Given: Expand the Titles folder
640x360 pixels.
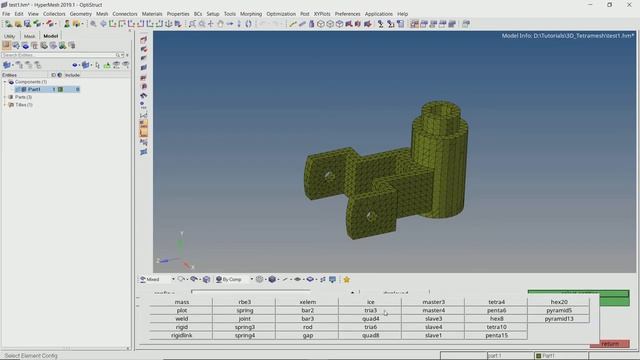Looking at the screenshot, I should [x=5, y=105].
